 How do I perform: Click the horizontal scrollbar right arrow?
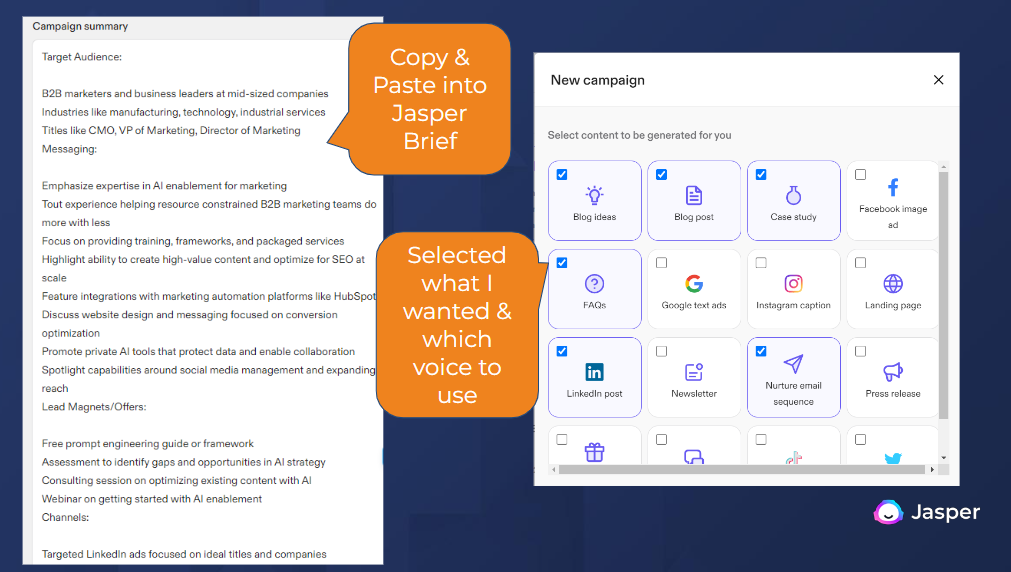click(933, 469)
